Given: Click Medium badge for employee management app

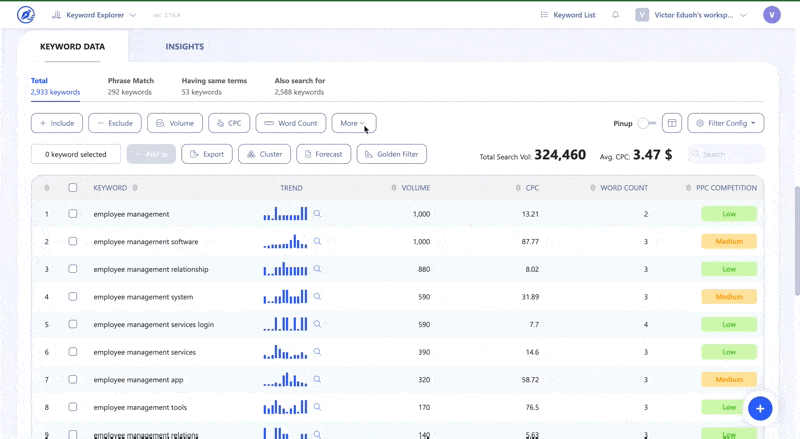Looking at the screenshot, I should pos(729,379).
